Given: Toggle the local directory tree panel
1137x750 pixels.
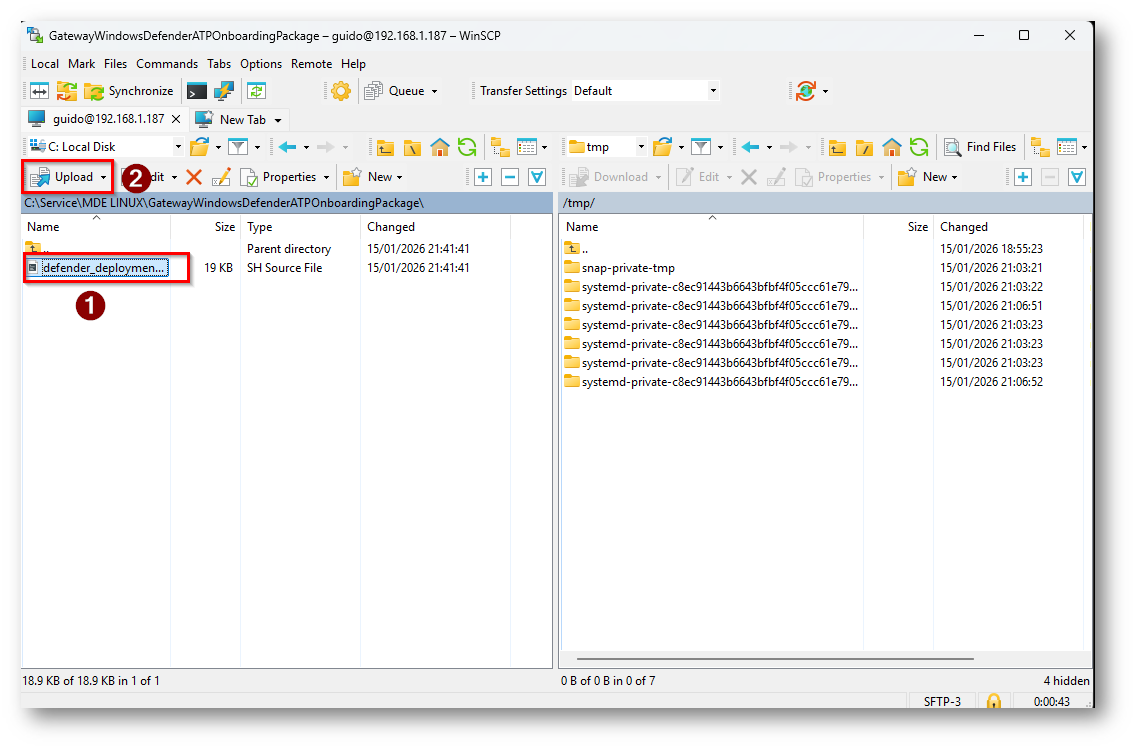Looking at the screenshot, I should pos(499,147).
